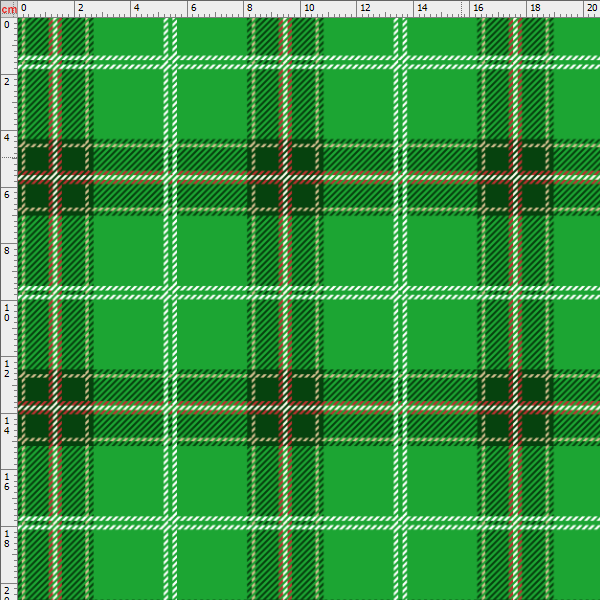The image size is (600, 600).
Task: Click the '6' label on the horizontal ruler
Action: tap(193, 8)
